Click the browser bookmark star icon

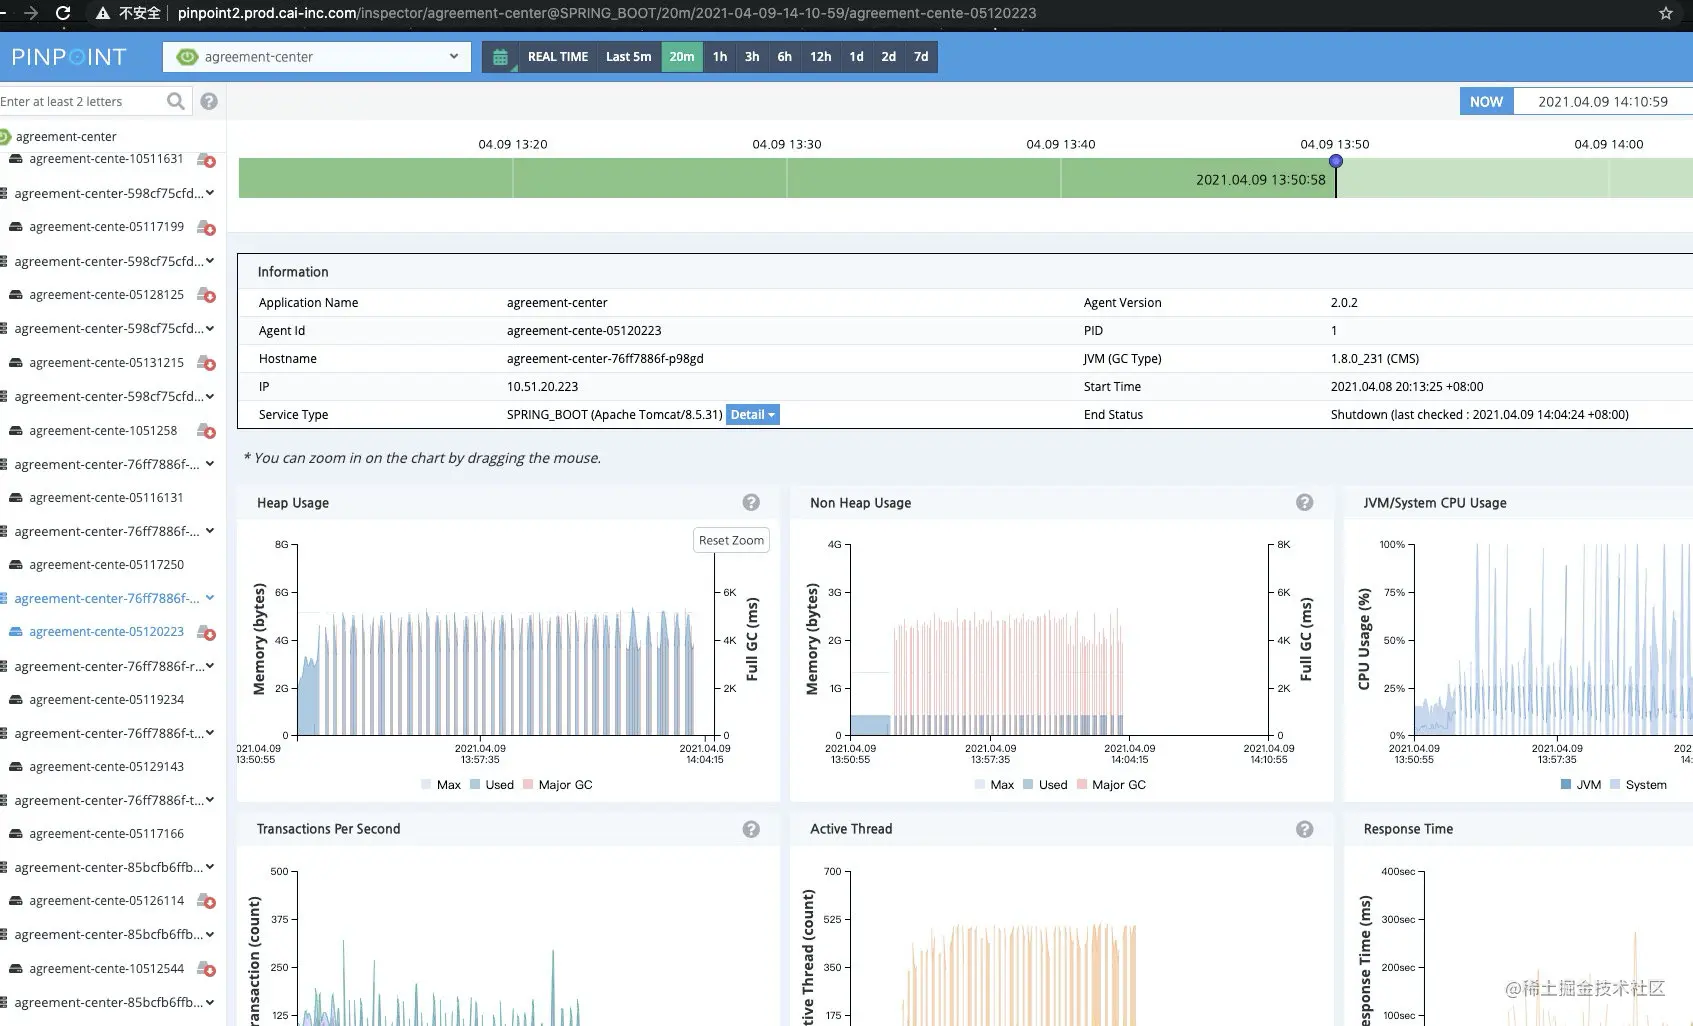click(1665, 13)
